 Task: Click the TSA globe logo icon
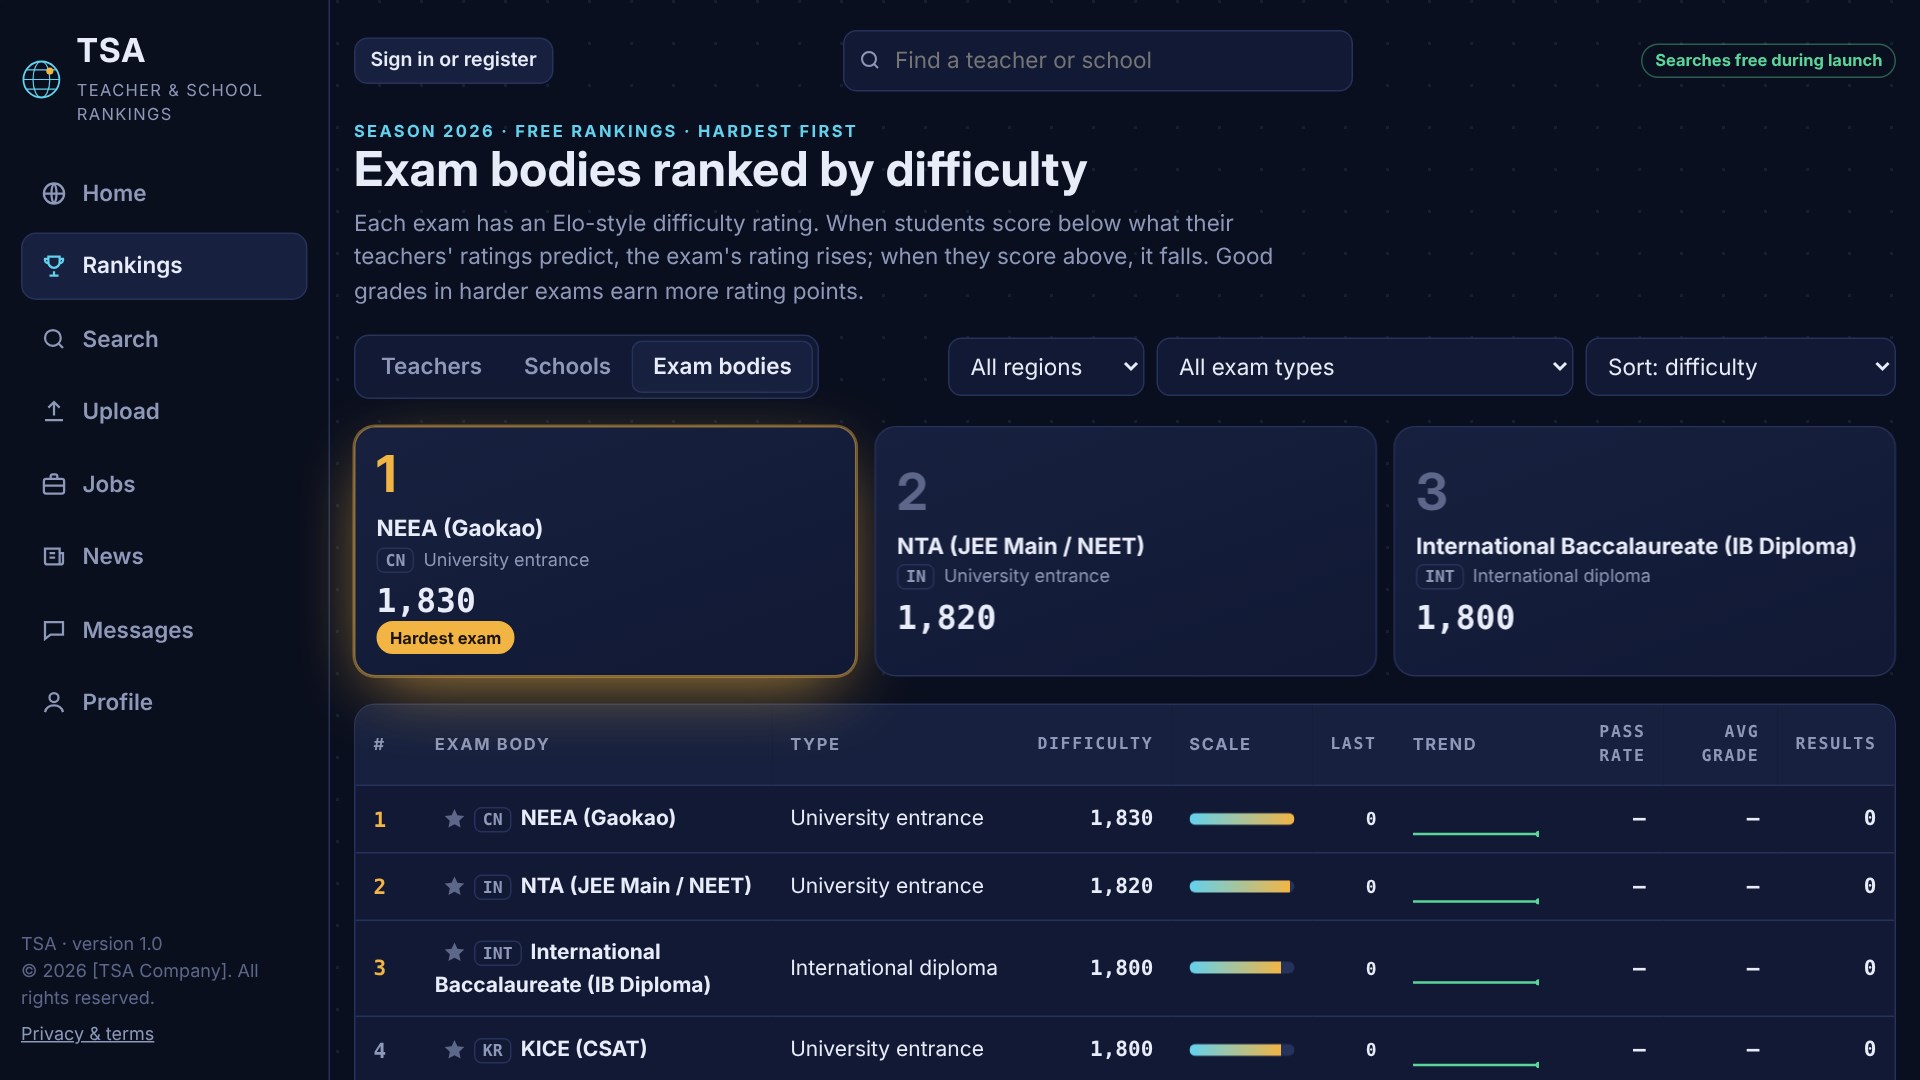pyautogui.click(x=41, y=80)
